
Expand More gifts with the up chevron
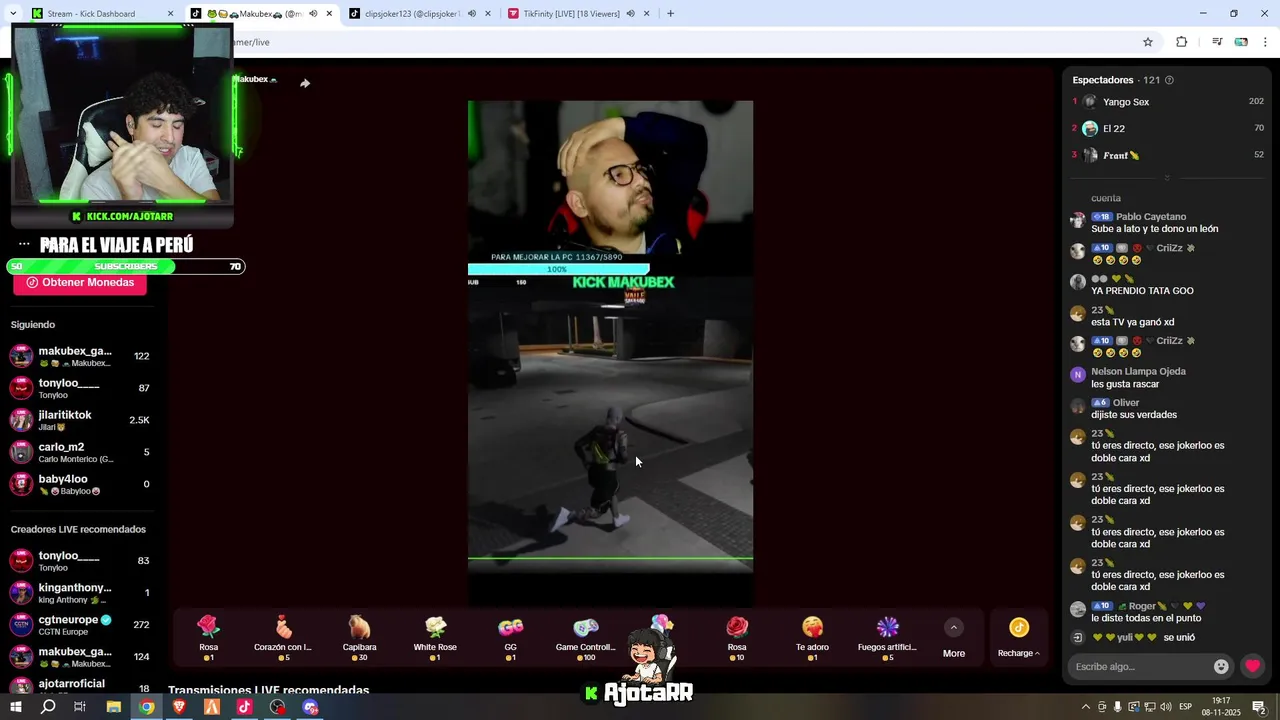point(954,627)
